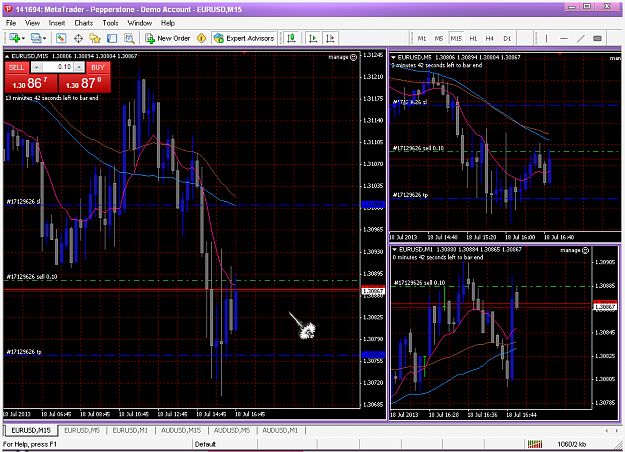Select the trendline drawing tool
Viewport: 625px width, 452px height.
580,39
